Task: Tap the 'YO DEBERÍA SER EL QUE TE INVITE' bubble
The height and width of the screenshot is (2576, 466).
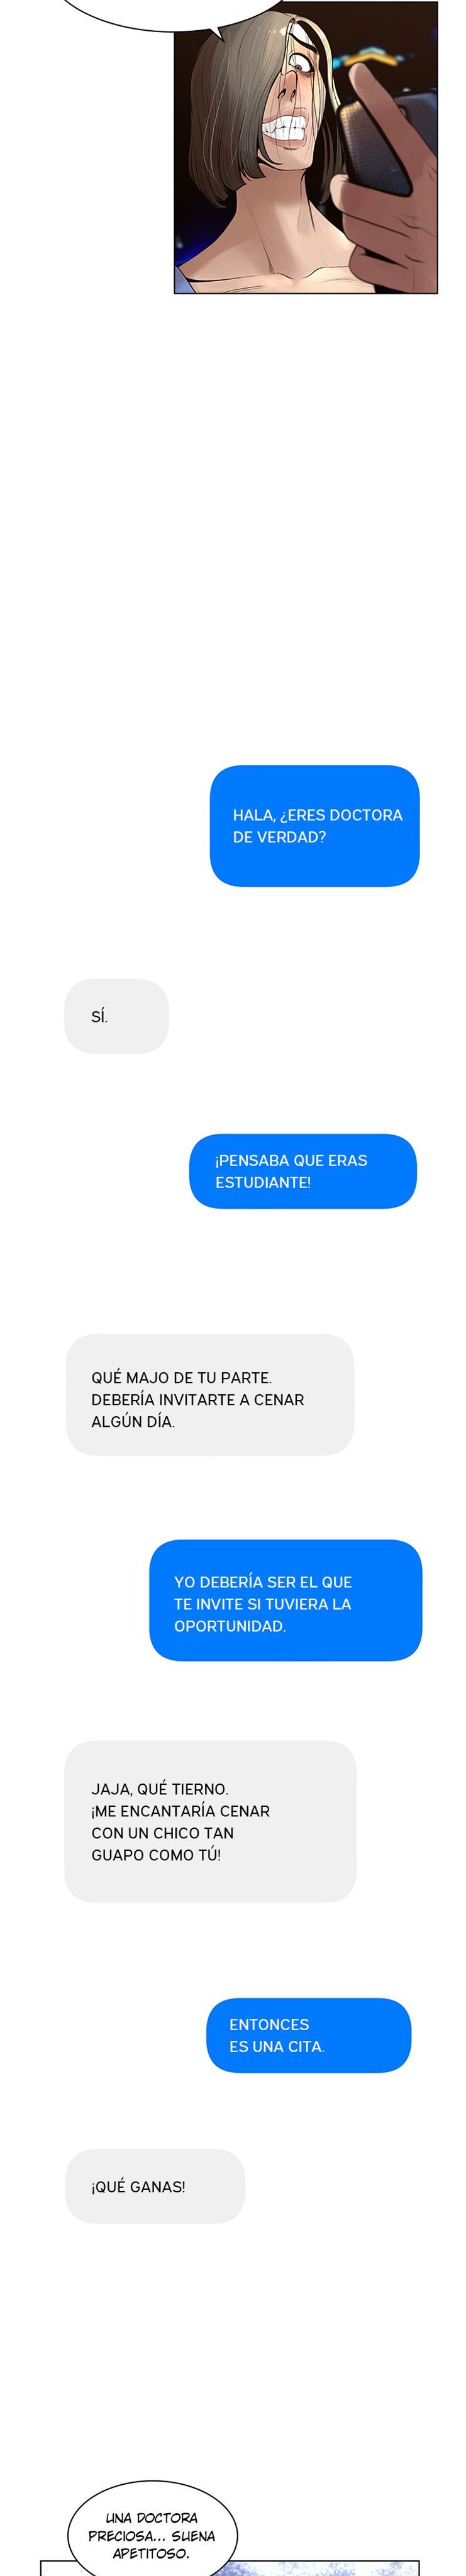Action: point(285,1600)
